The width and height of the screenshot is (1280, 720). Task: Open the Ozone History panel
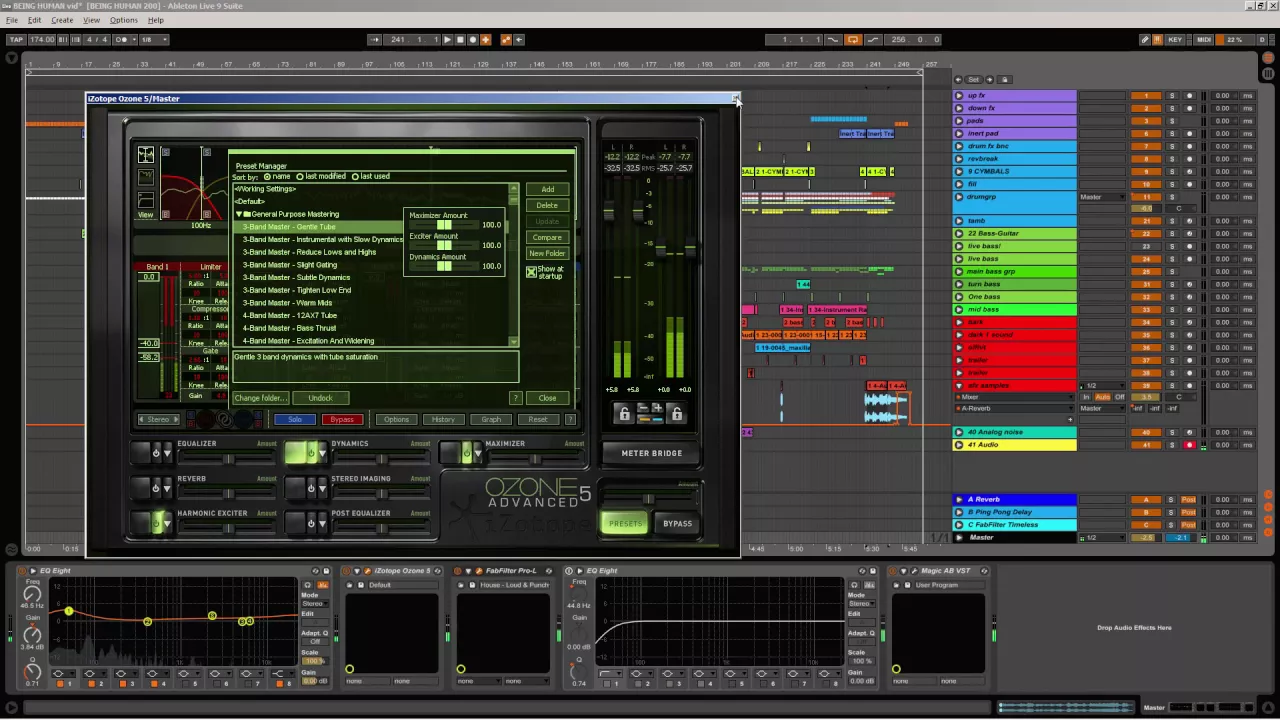tap(443, 420)
